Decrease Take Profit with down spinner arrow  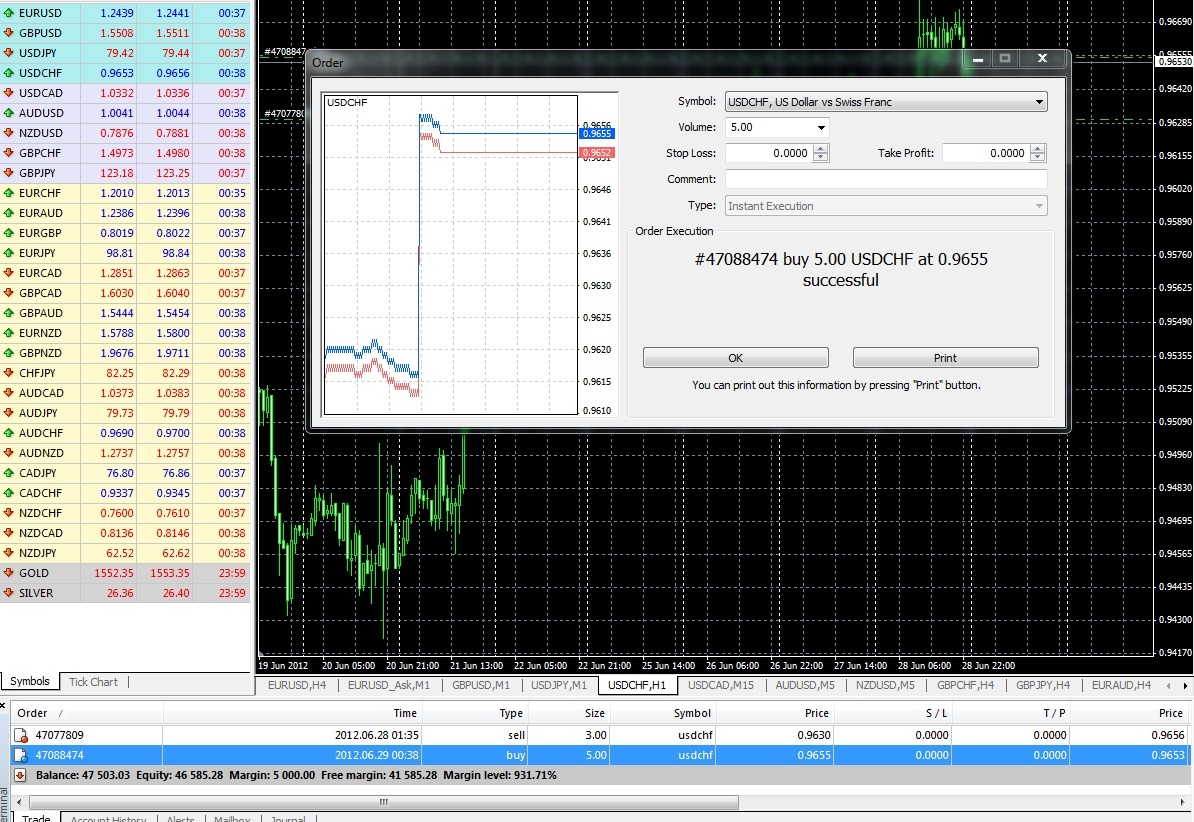point(1038,158)
